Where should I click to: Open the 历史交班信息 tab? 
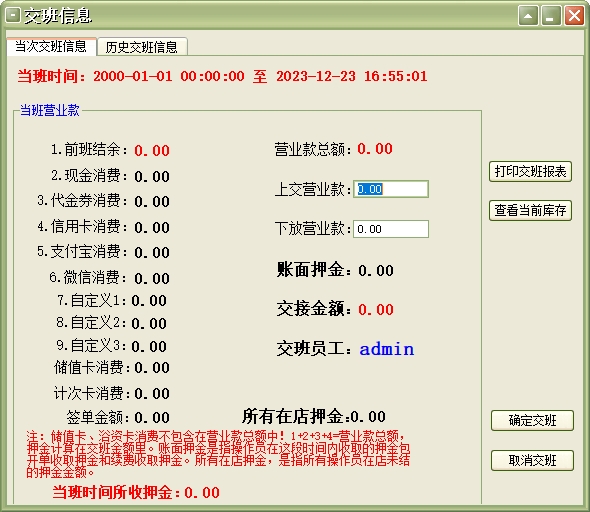point(142,47)
